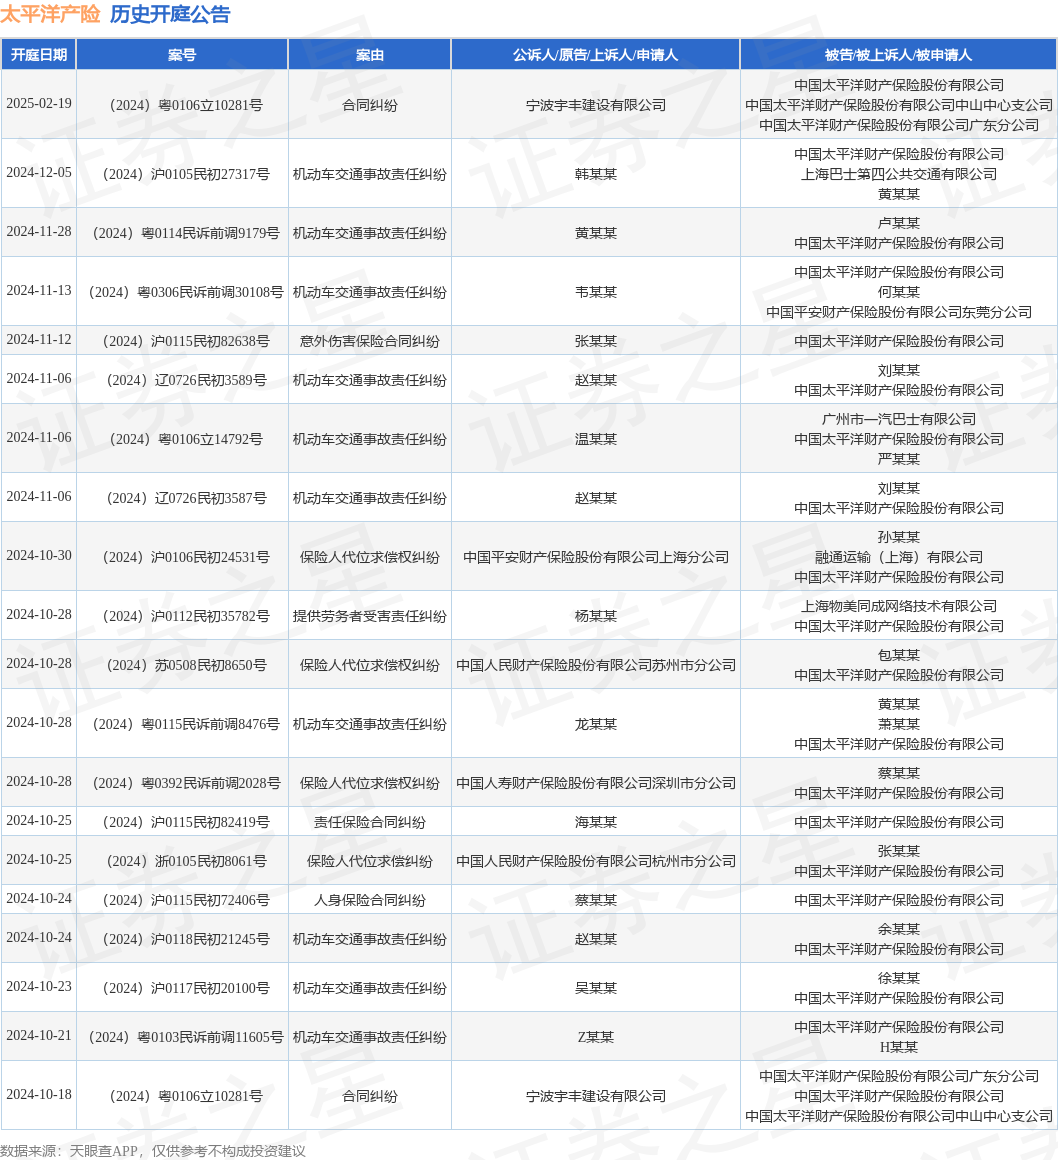Click the date 2024-11-28
Screen dimensions: 1058x1160
pos(39,232)
